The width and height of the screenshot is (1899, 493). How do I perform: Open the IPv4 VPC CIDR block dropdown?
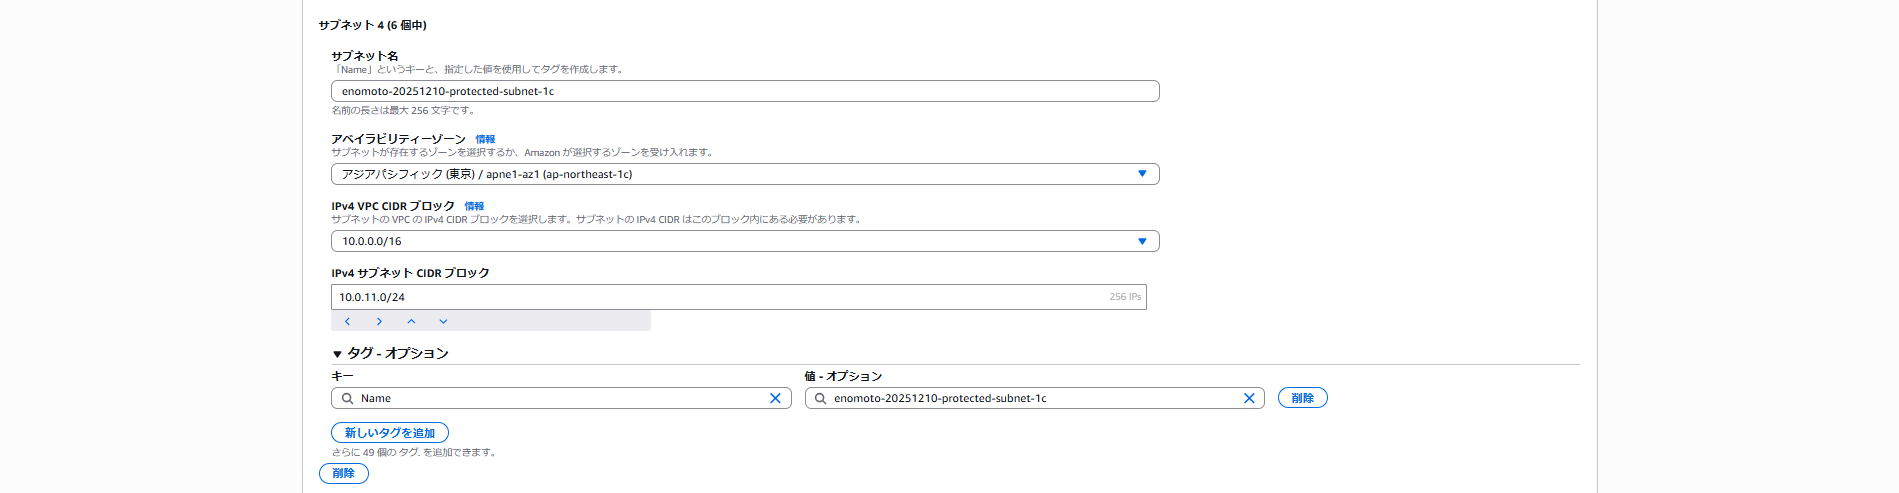745,241
